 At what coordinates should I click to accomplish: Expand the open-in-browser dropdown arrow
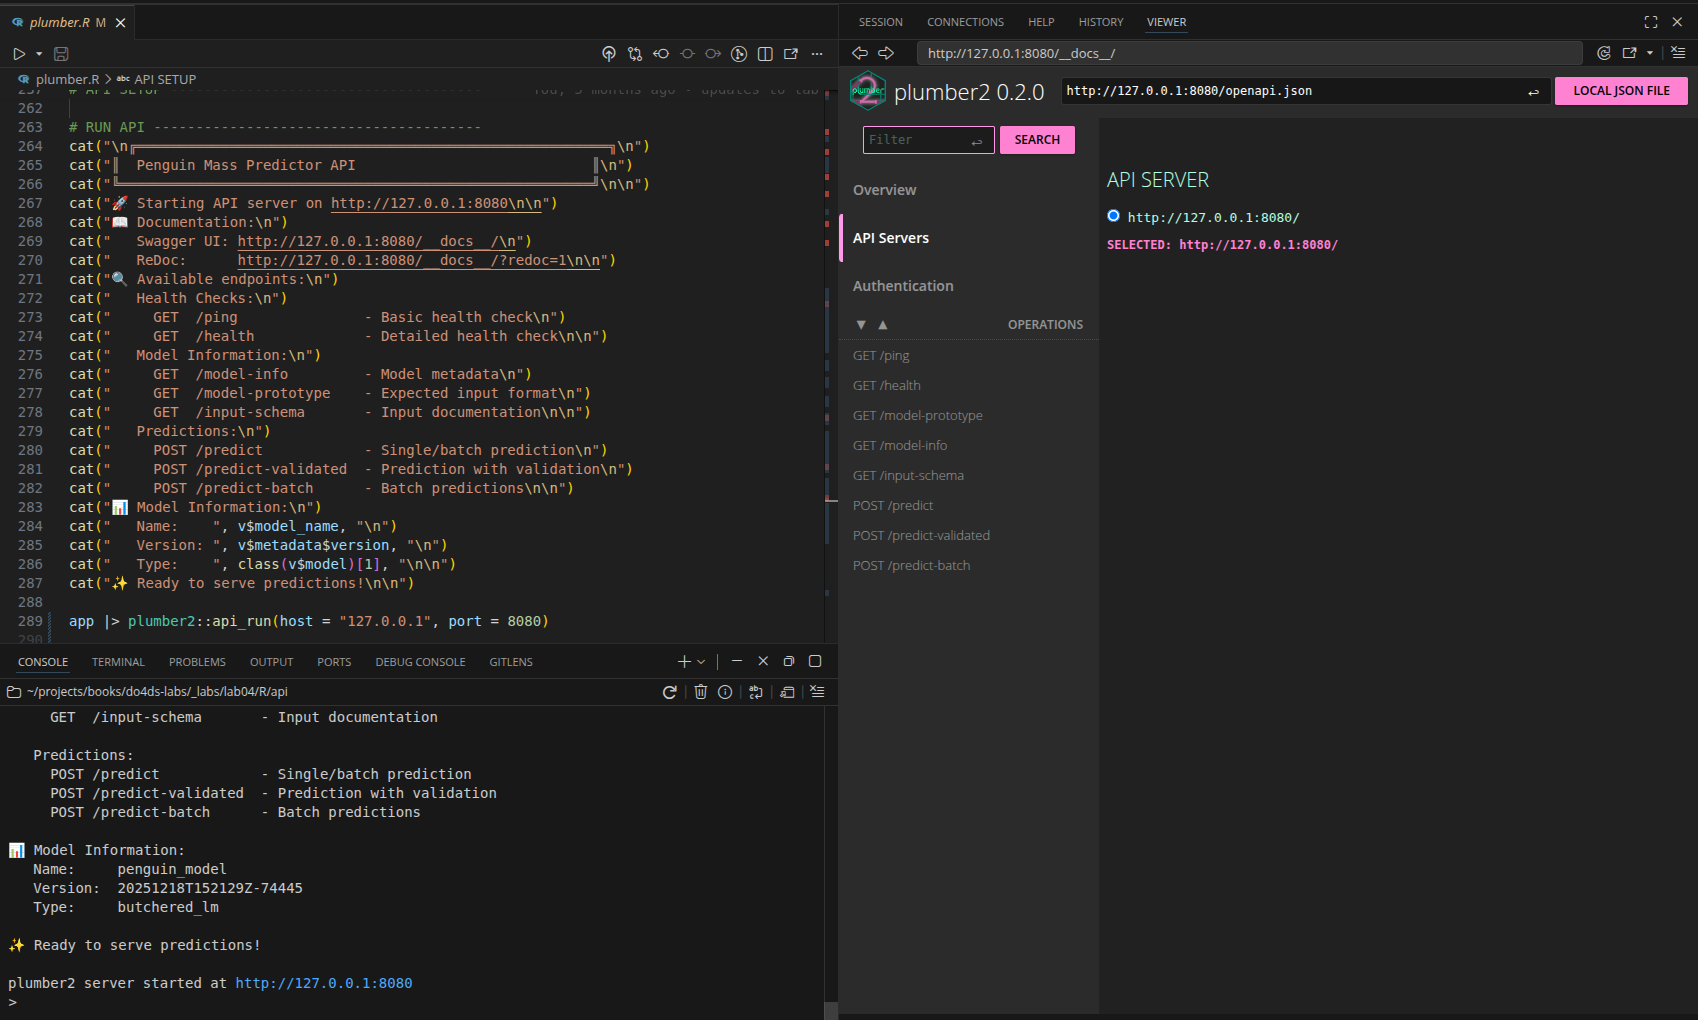(1649, 53)
